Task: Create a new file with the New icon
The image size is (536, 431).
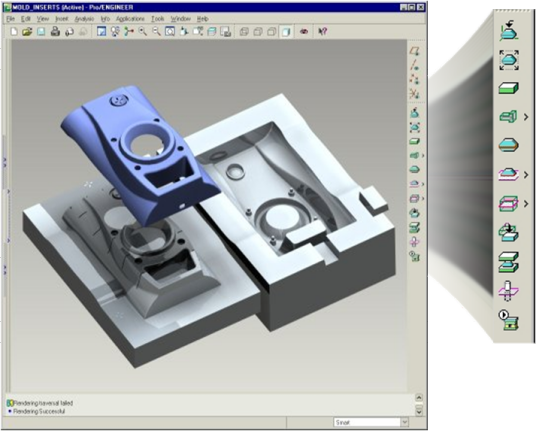Action: click(14, 32)
